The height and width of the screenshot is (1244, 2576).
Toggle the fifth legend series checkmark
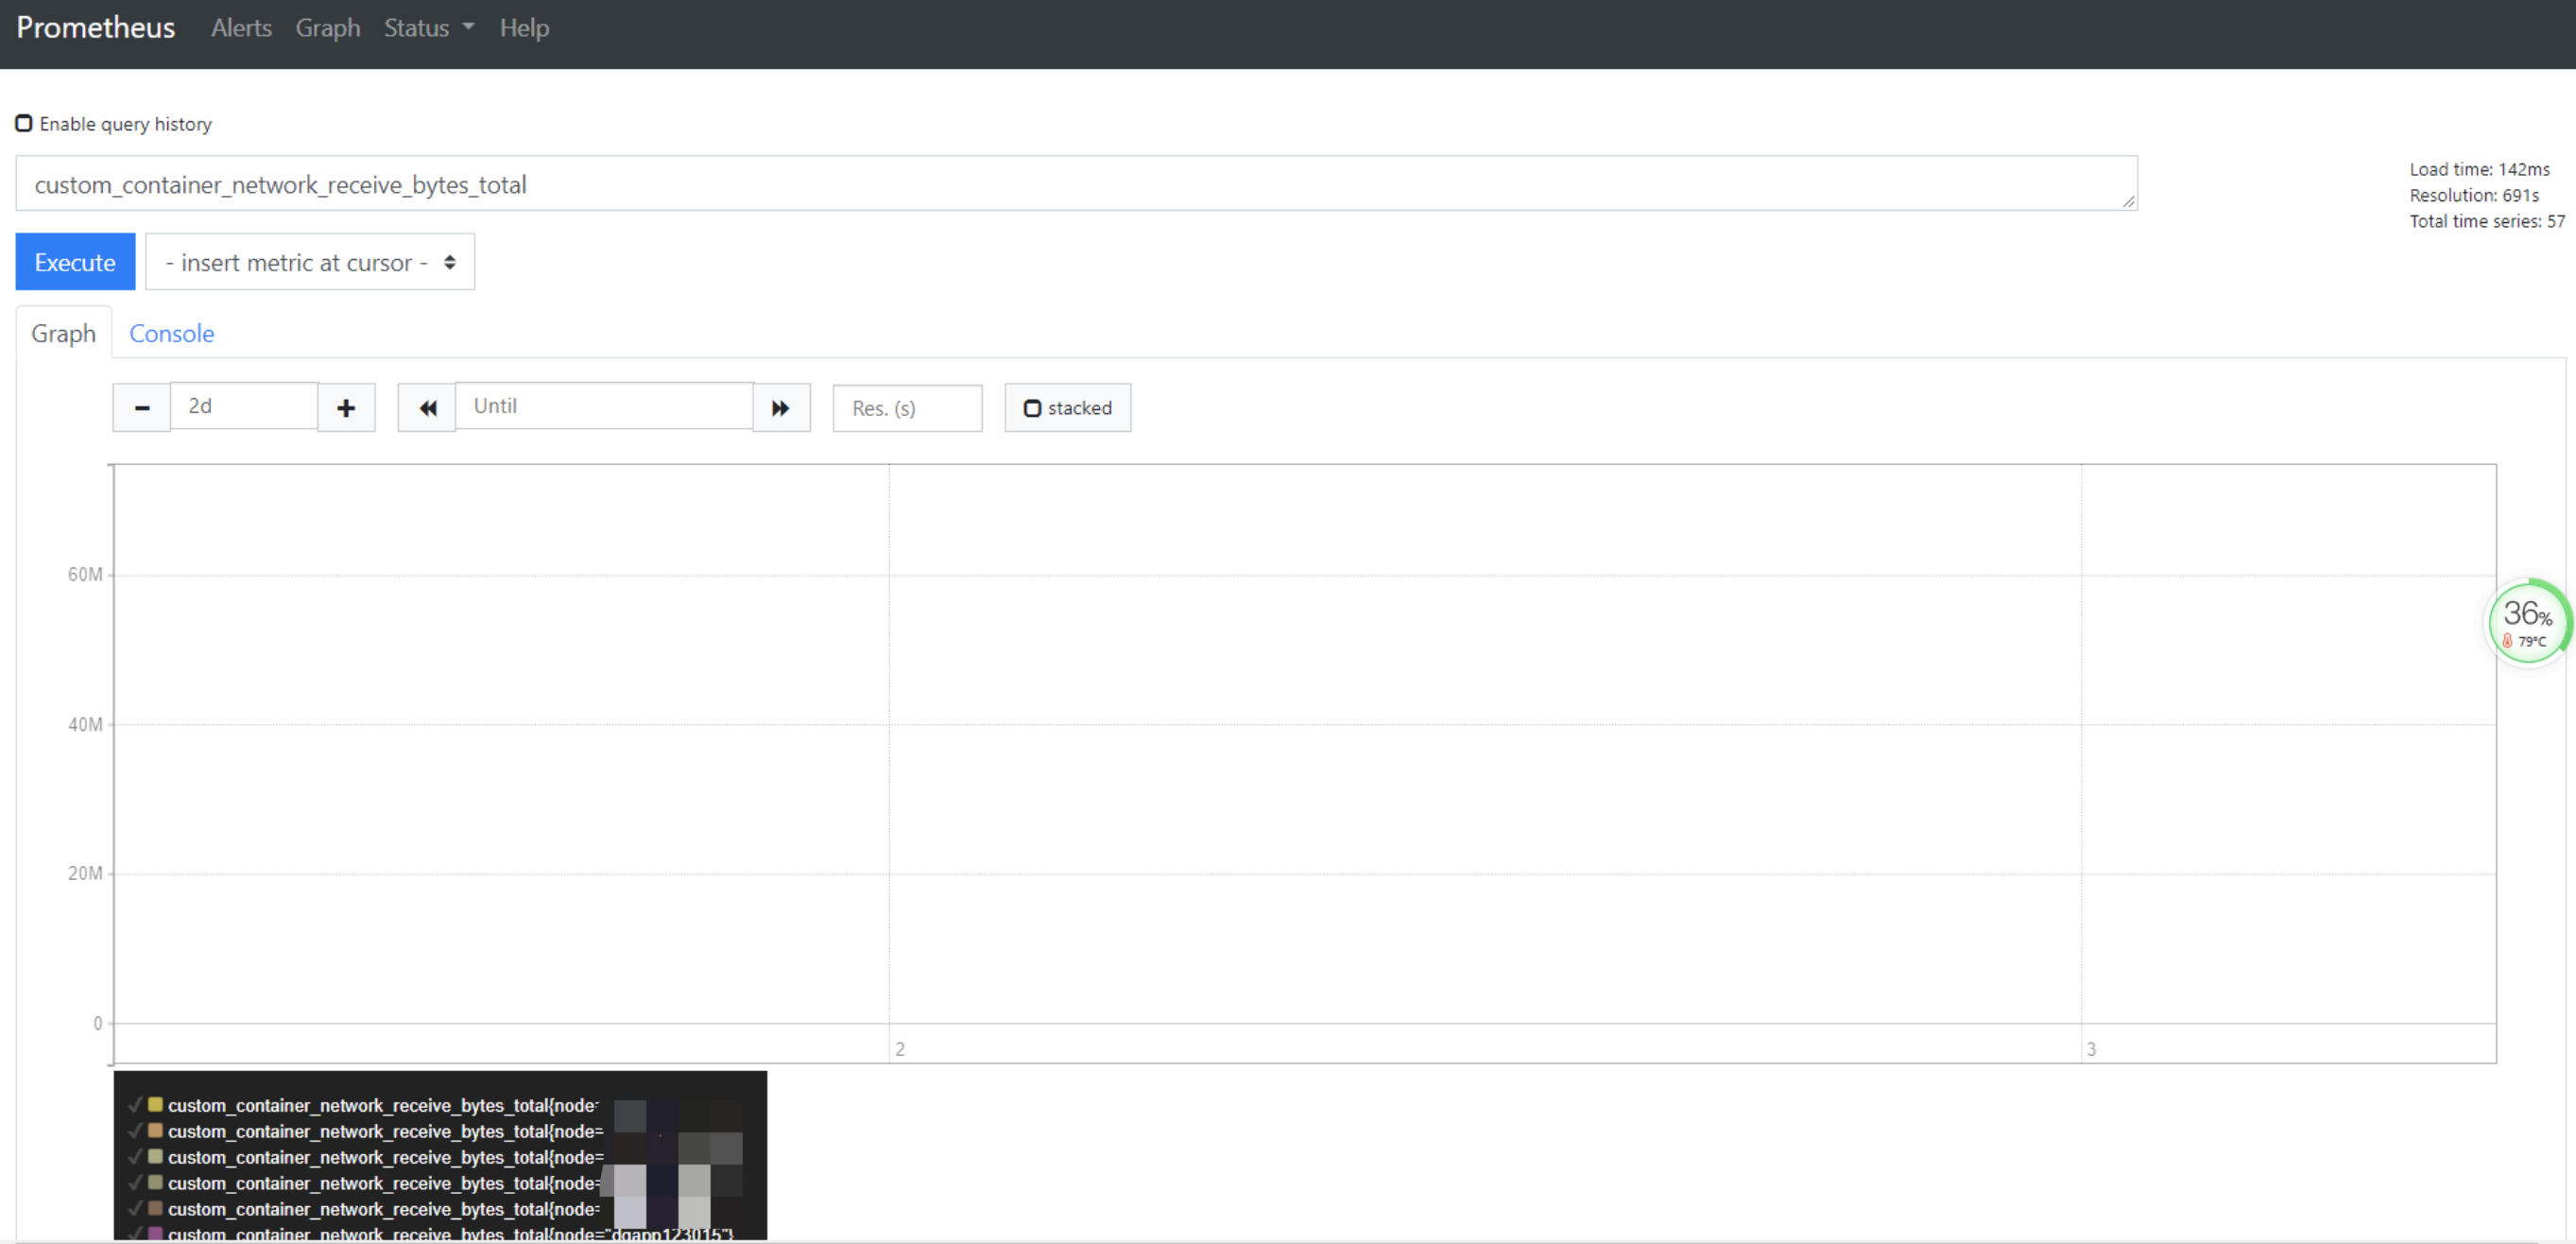pyautogui.click(x=135, y=1209)
